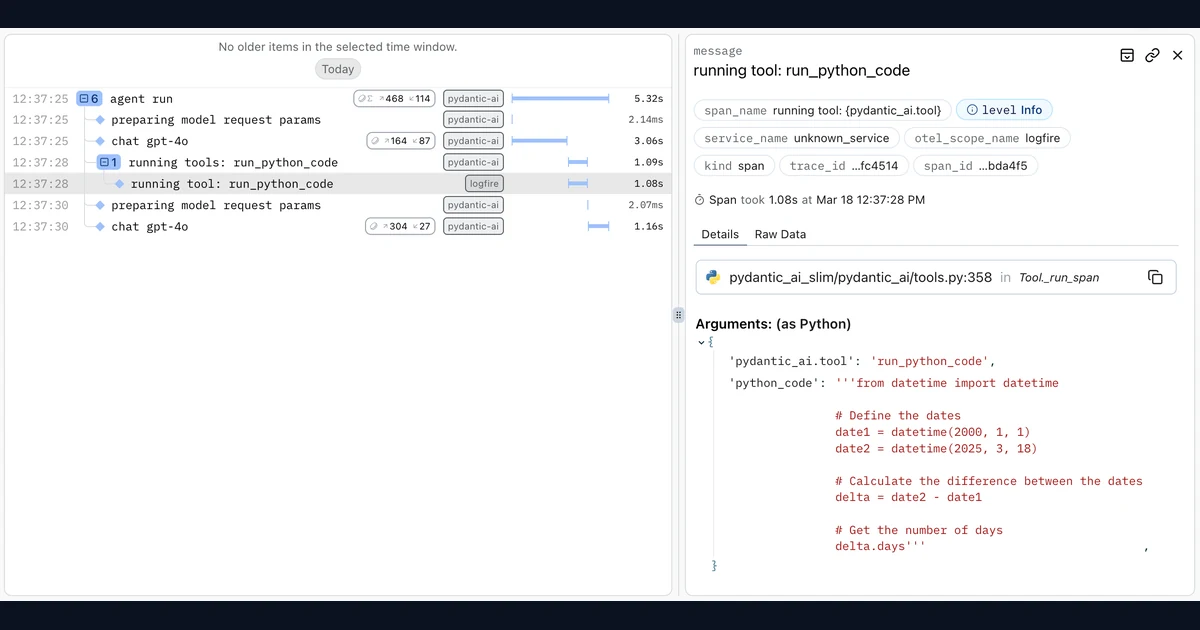Click the otel_scope_name logfire chip
This screenshot has height=630, width=1200.
987,138
